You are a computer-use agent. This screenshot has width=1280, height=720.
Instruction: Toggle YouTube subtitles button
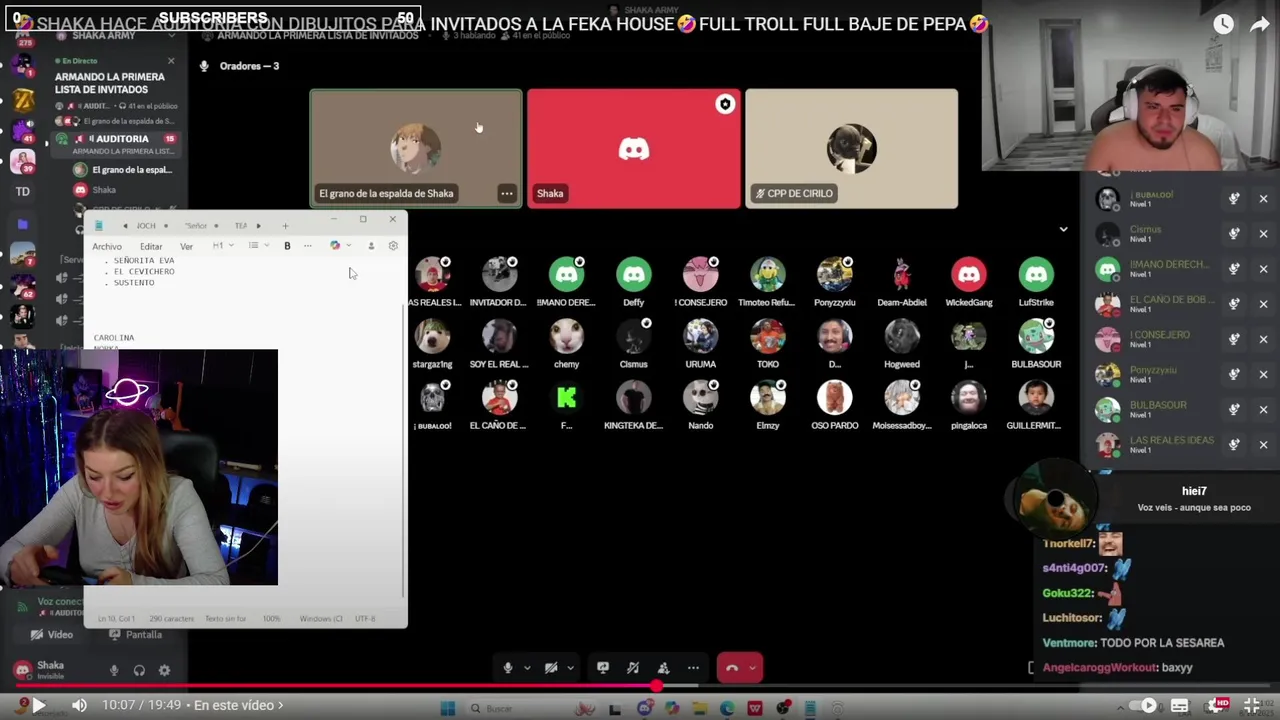coord(1180,706)
